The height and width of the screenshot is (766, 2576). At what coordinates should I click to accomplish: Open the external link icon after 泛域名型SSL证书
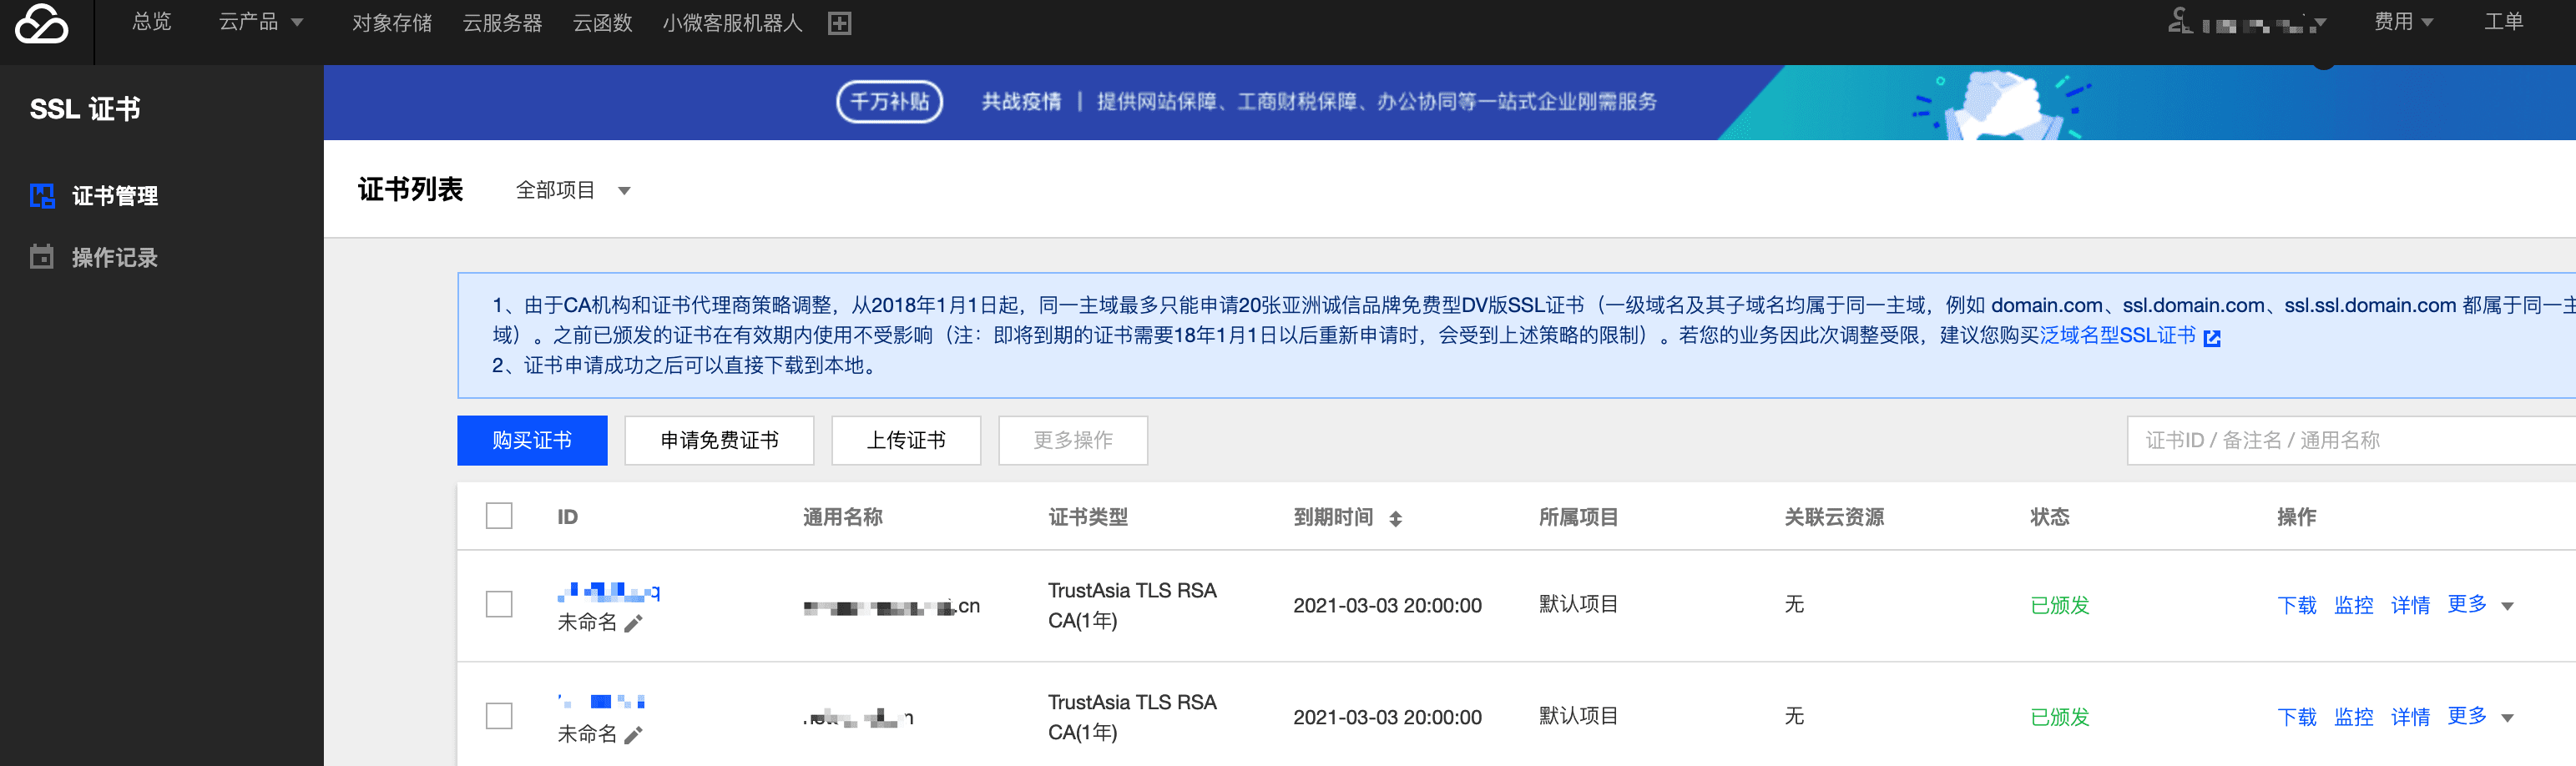click(2212, 338)
